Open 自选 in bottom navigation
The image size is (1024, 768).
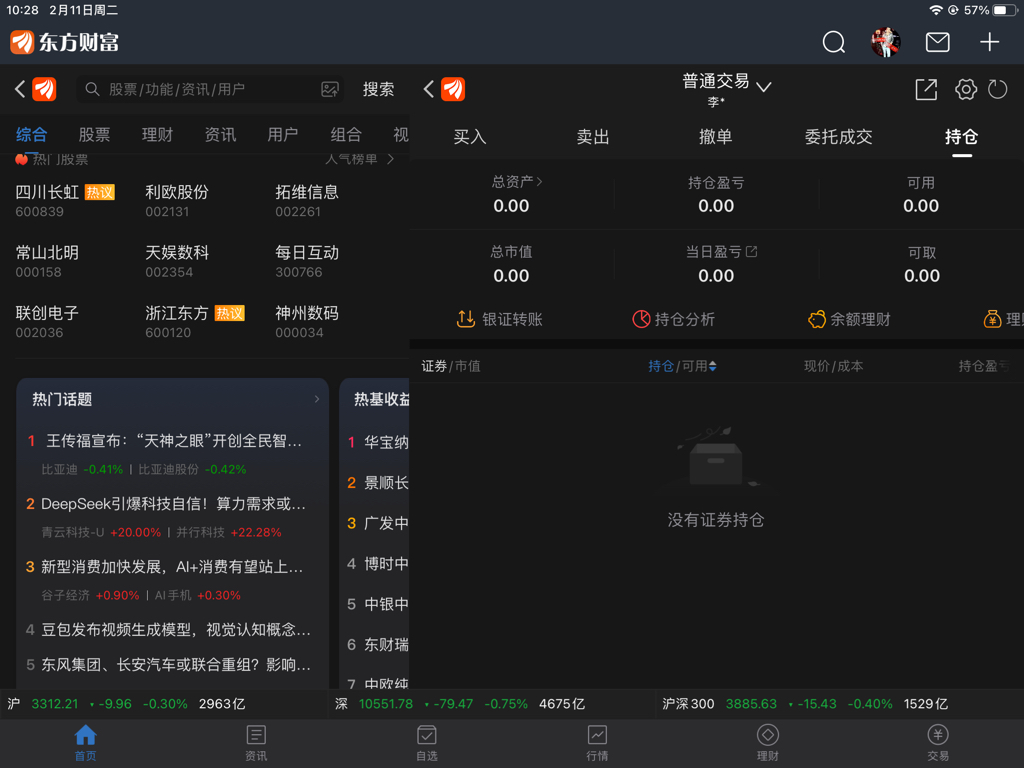point(426,743)
